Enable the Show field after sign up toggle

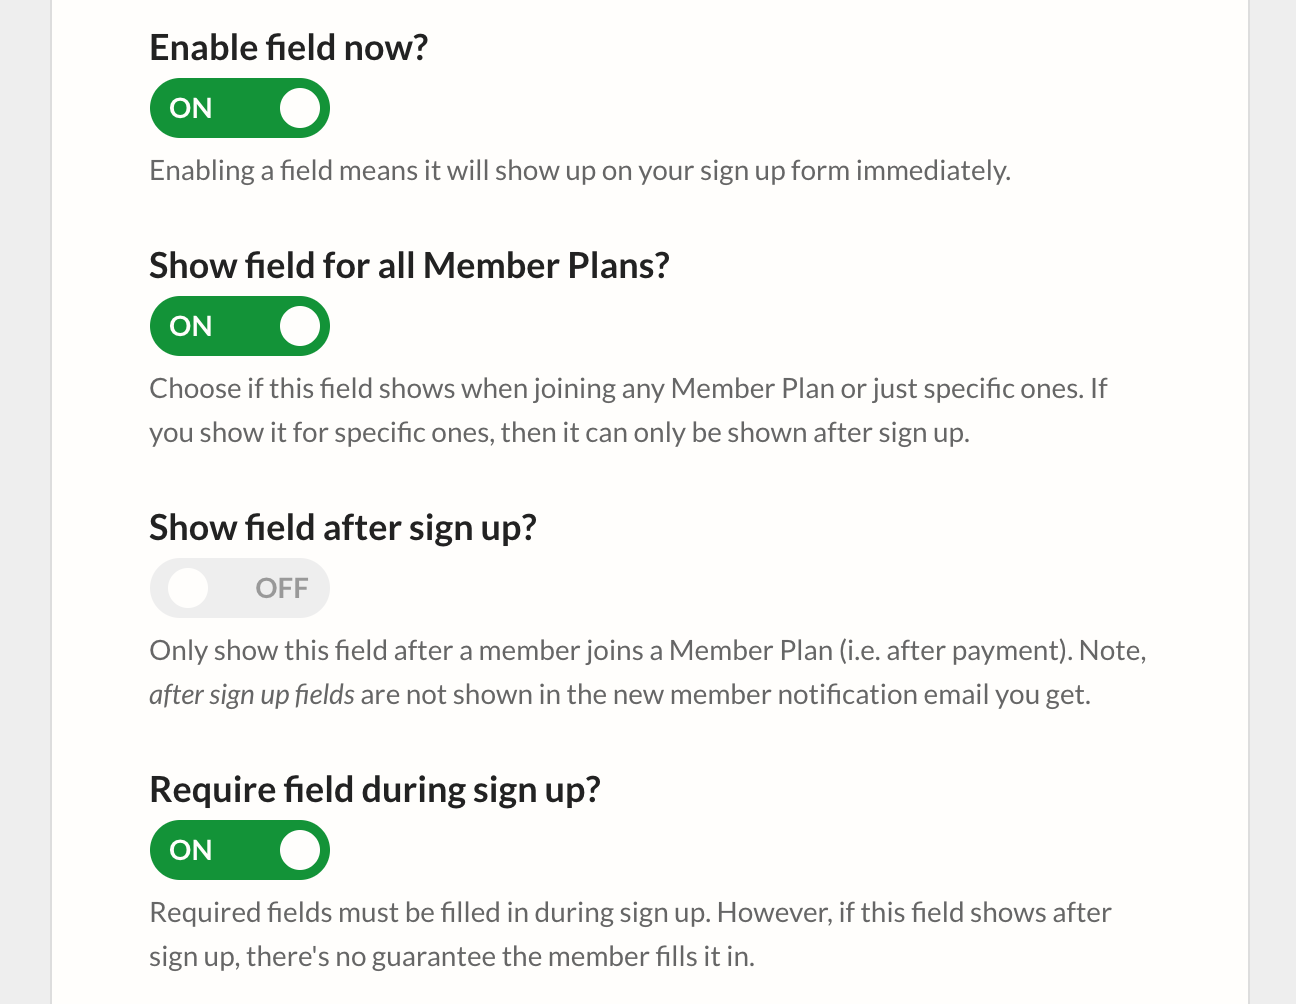tap(239, 588)
